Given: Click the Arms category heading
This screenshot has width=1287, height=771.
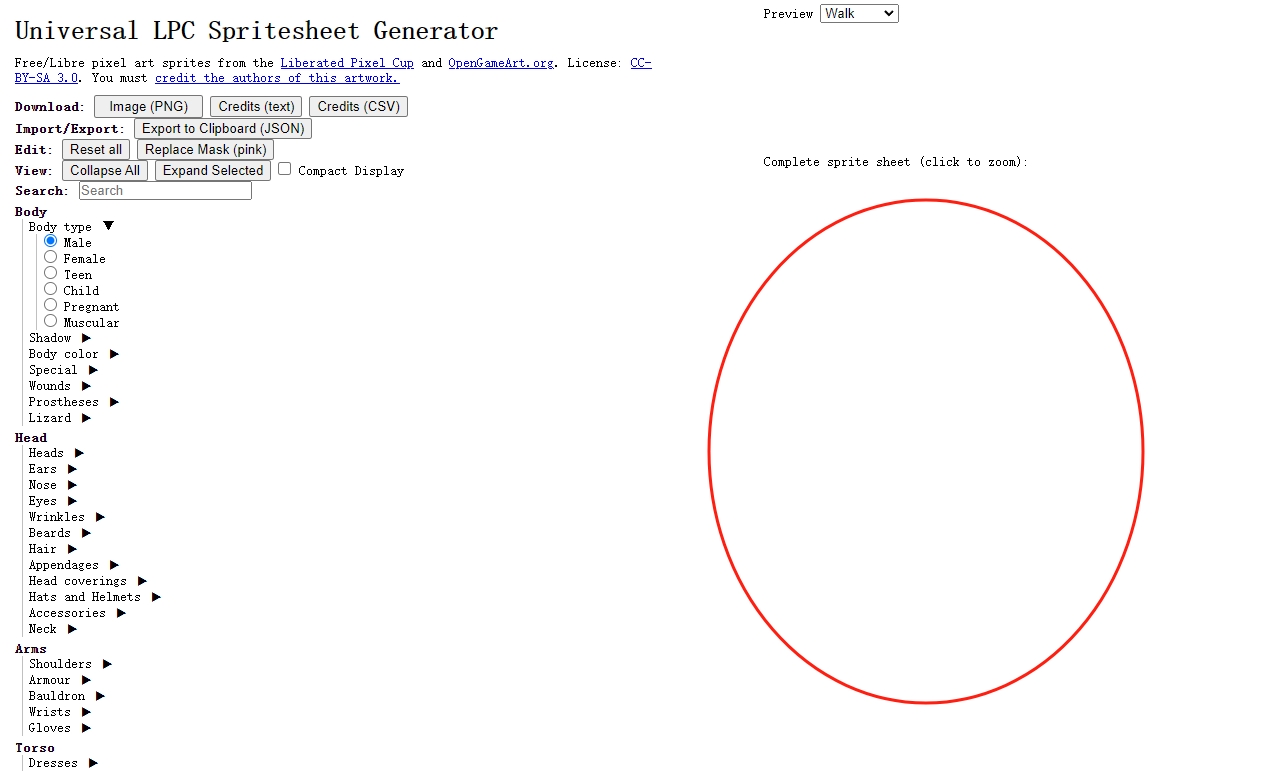Looking at the screenshot, I should [x=31, y=649].
